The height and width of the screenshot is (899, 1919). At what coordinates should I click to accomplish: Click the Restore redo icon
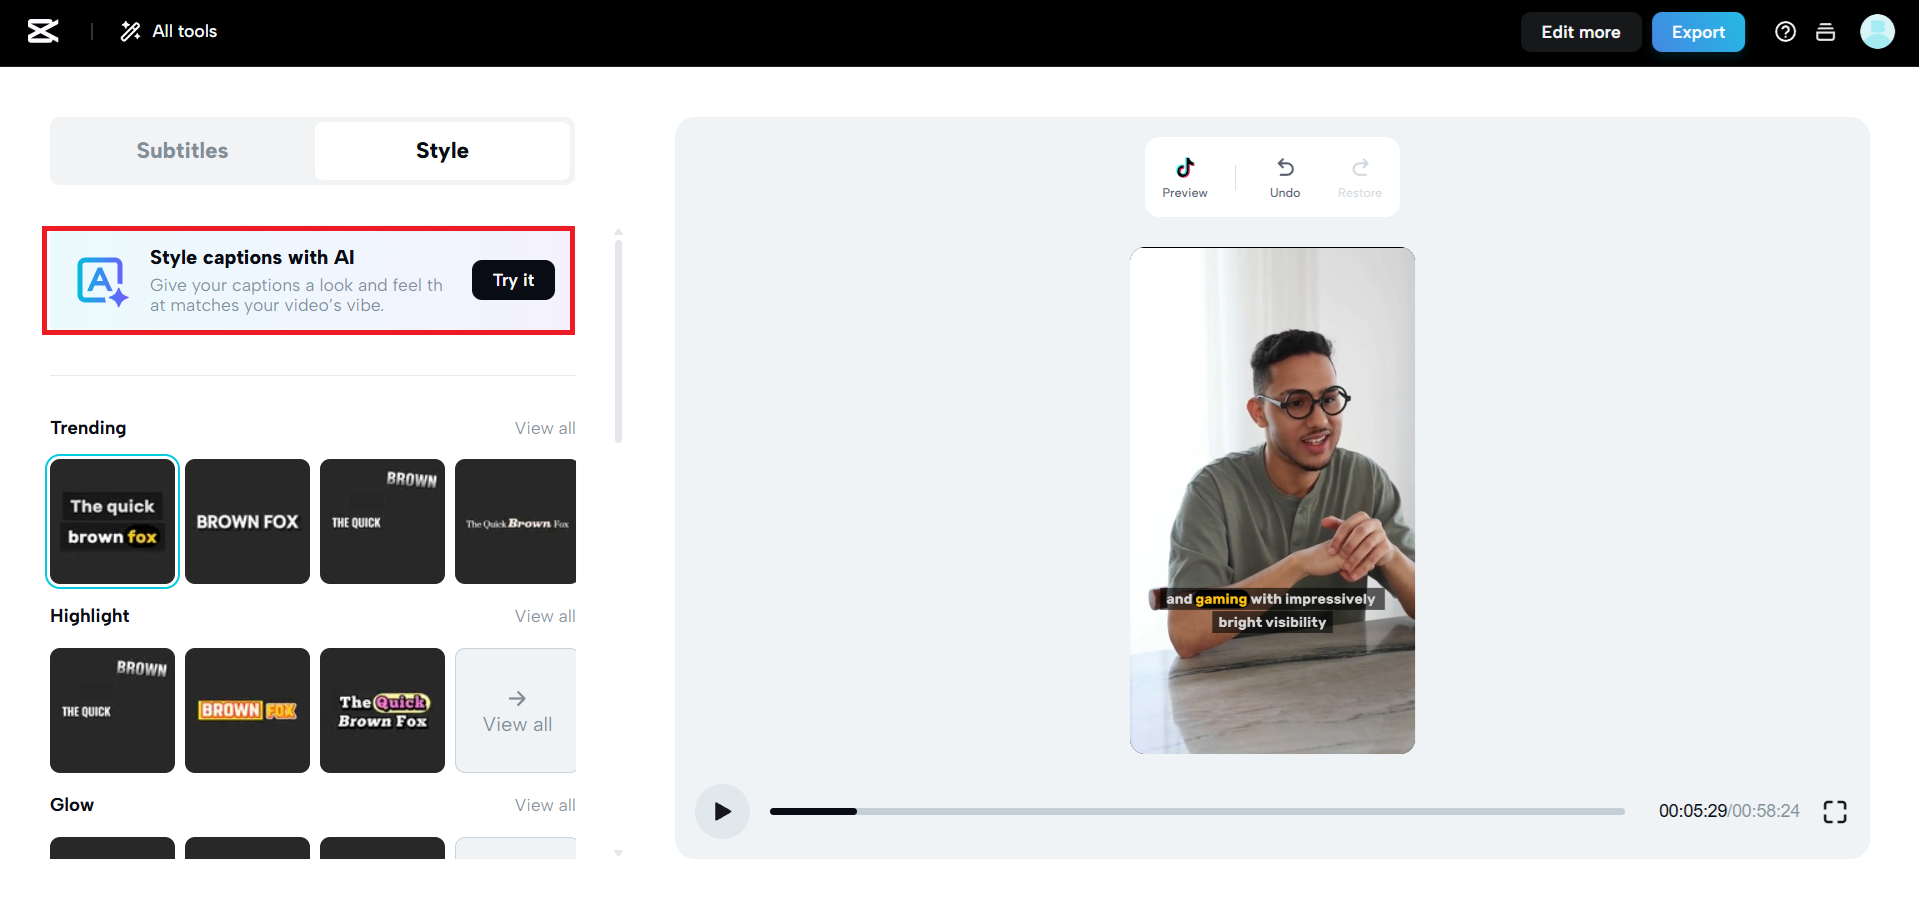tap(1360, 177)
